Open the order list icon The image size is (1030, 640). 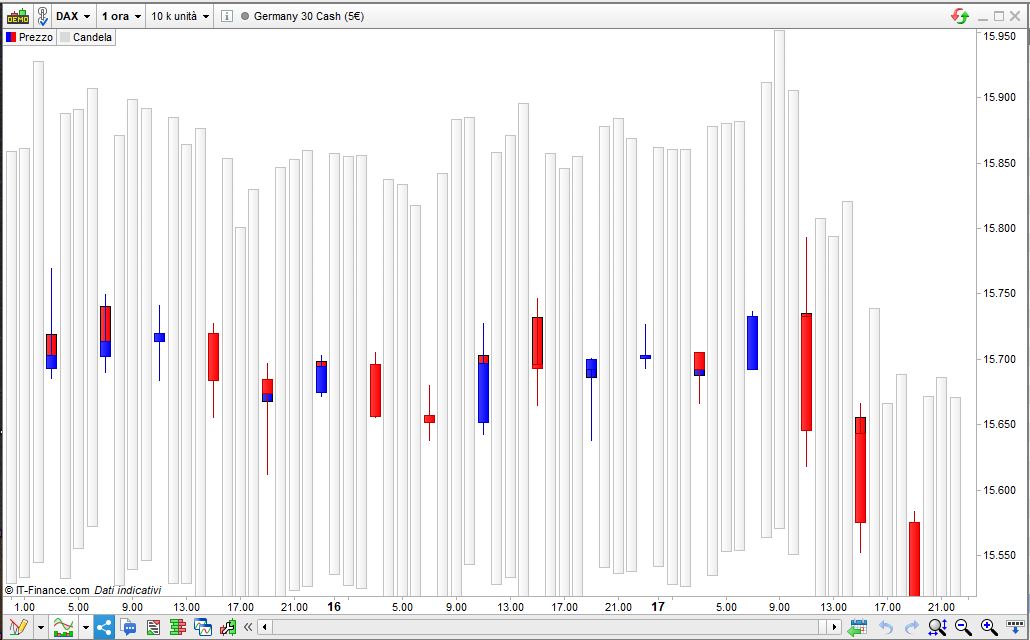153,627
